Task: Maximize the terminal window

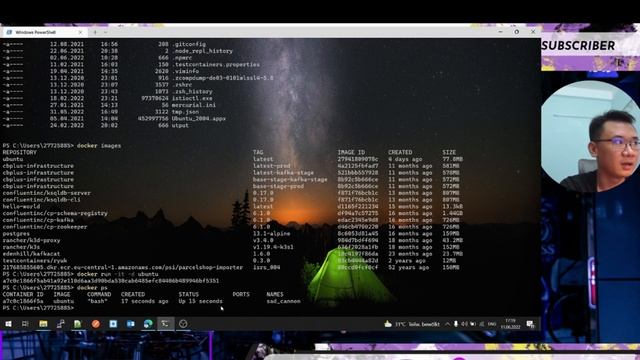Action: (517, 32)
